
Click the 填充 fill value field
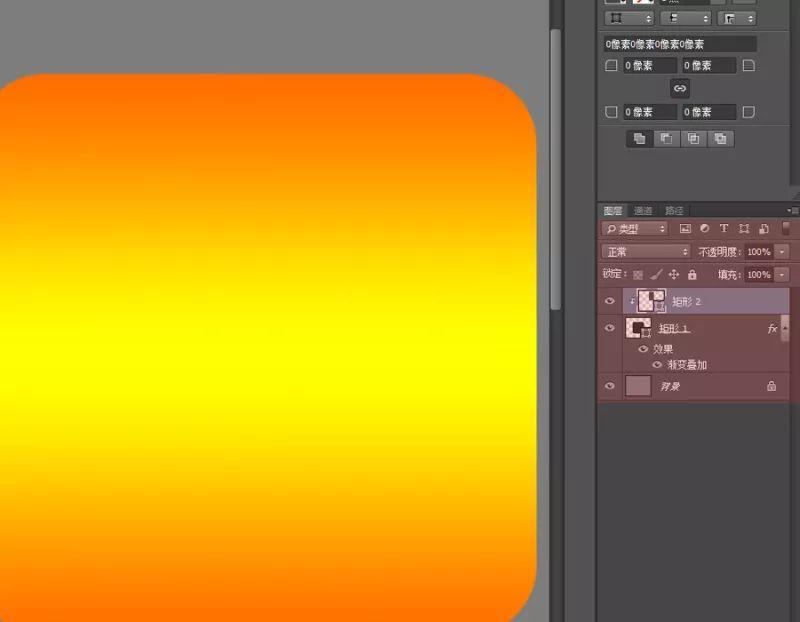click(x=759, y=275)
